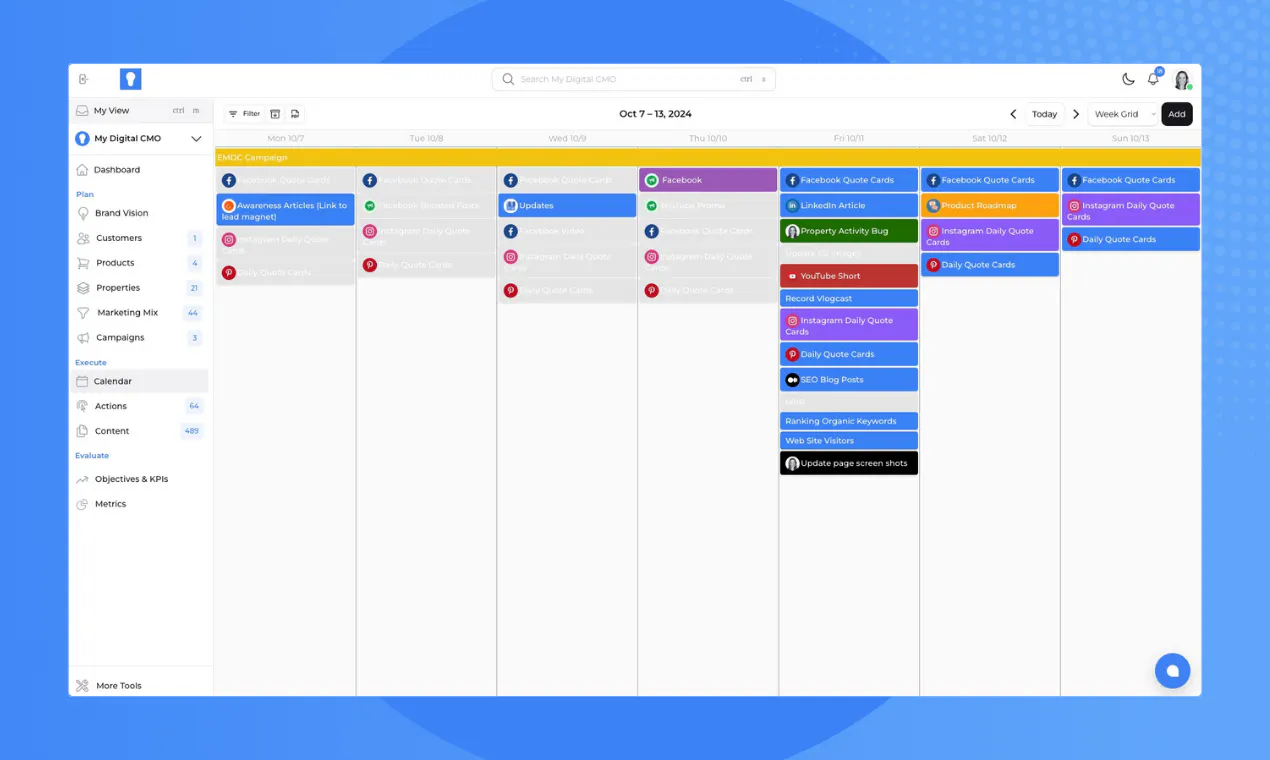Open Sunday's Instagram Daily Quote Cards
The height and width of the screenshot is (760, 1270).
pyautogui.click(x=1131, y=211)
